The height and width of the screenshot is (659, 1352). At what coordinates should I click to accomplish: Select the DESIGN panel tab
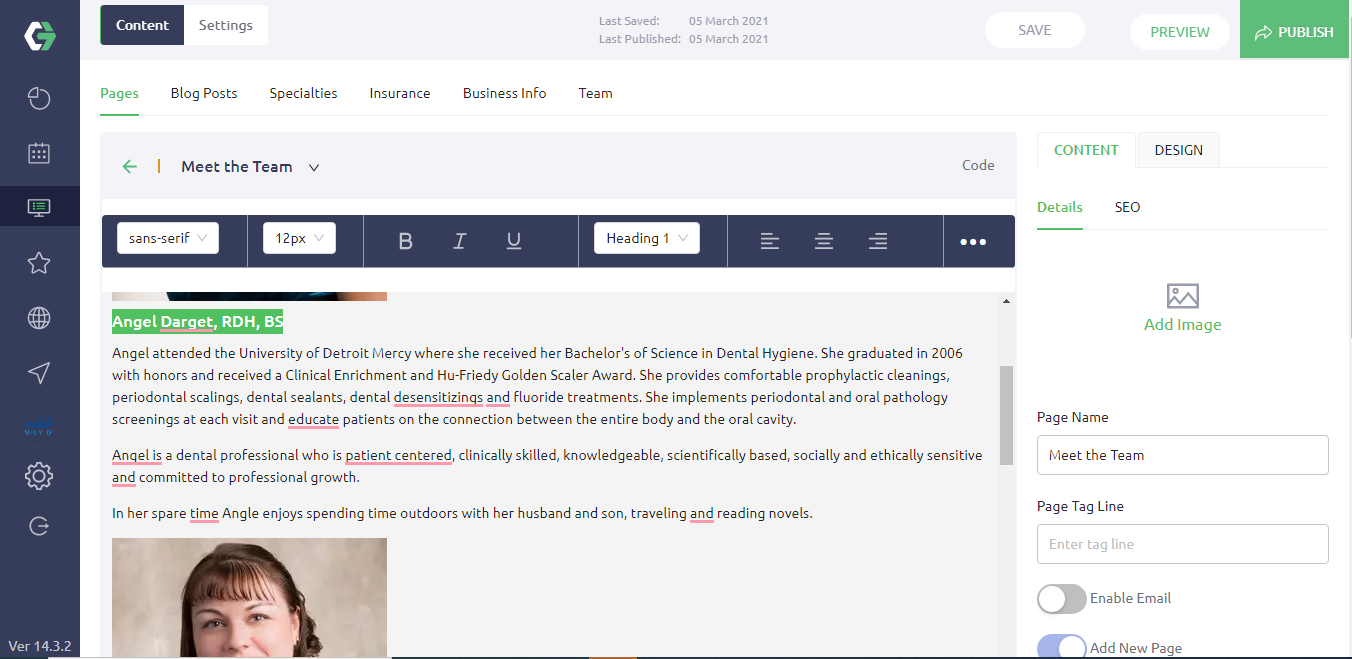[1179, 150]
